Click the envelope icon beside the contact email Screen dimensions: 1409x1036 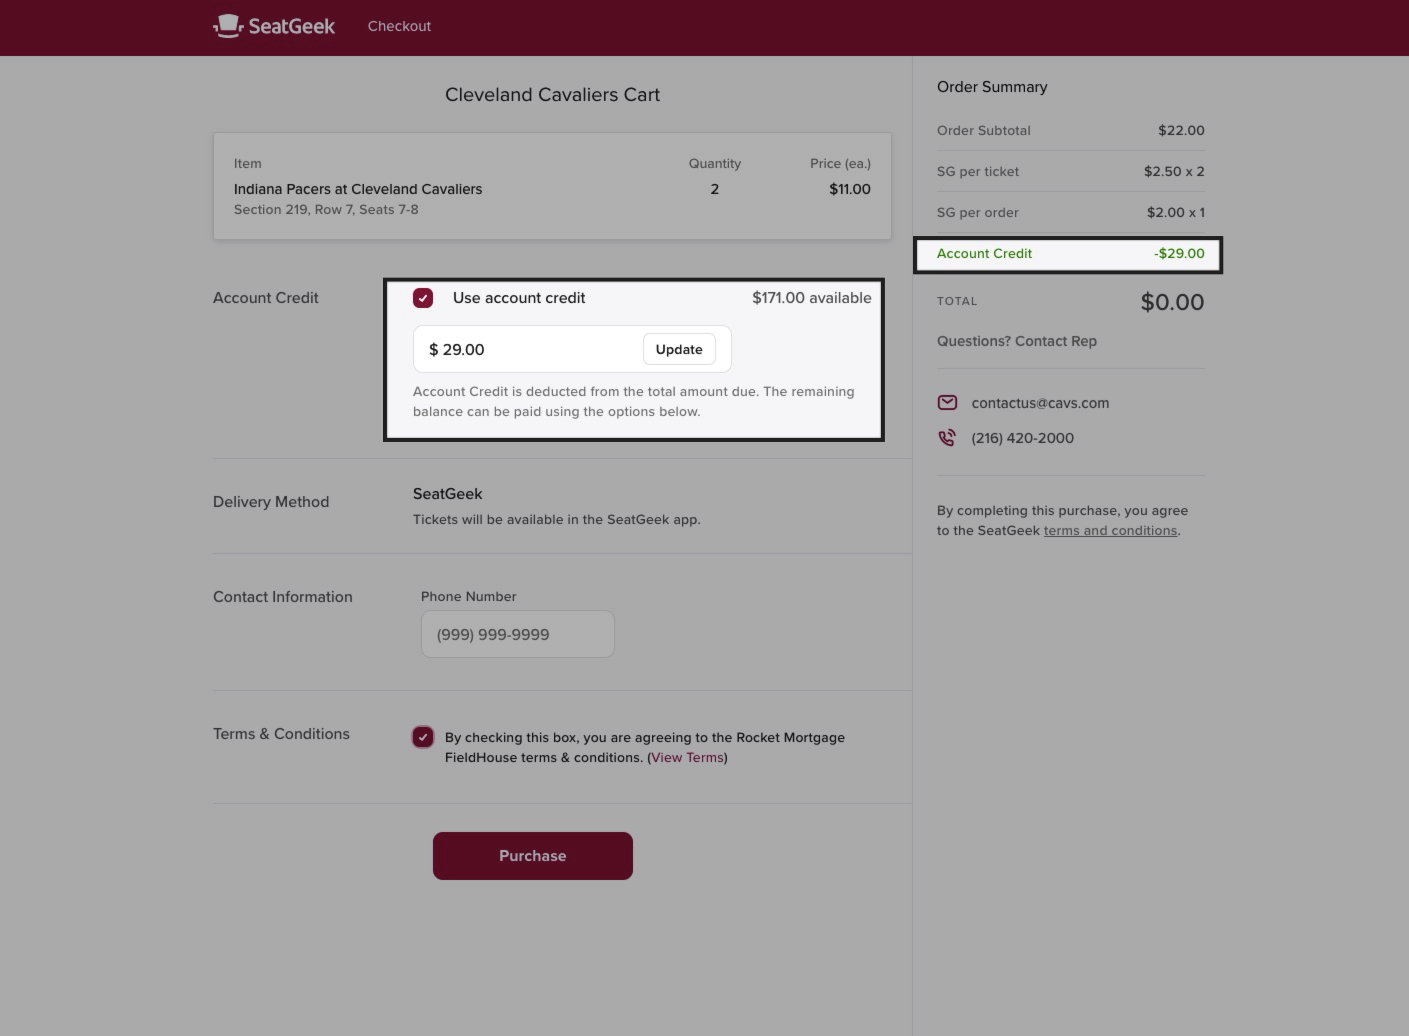point(947,403)
